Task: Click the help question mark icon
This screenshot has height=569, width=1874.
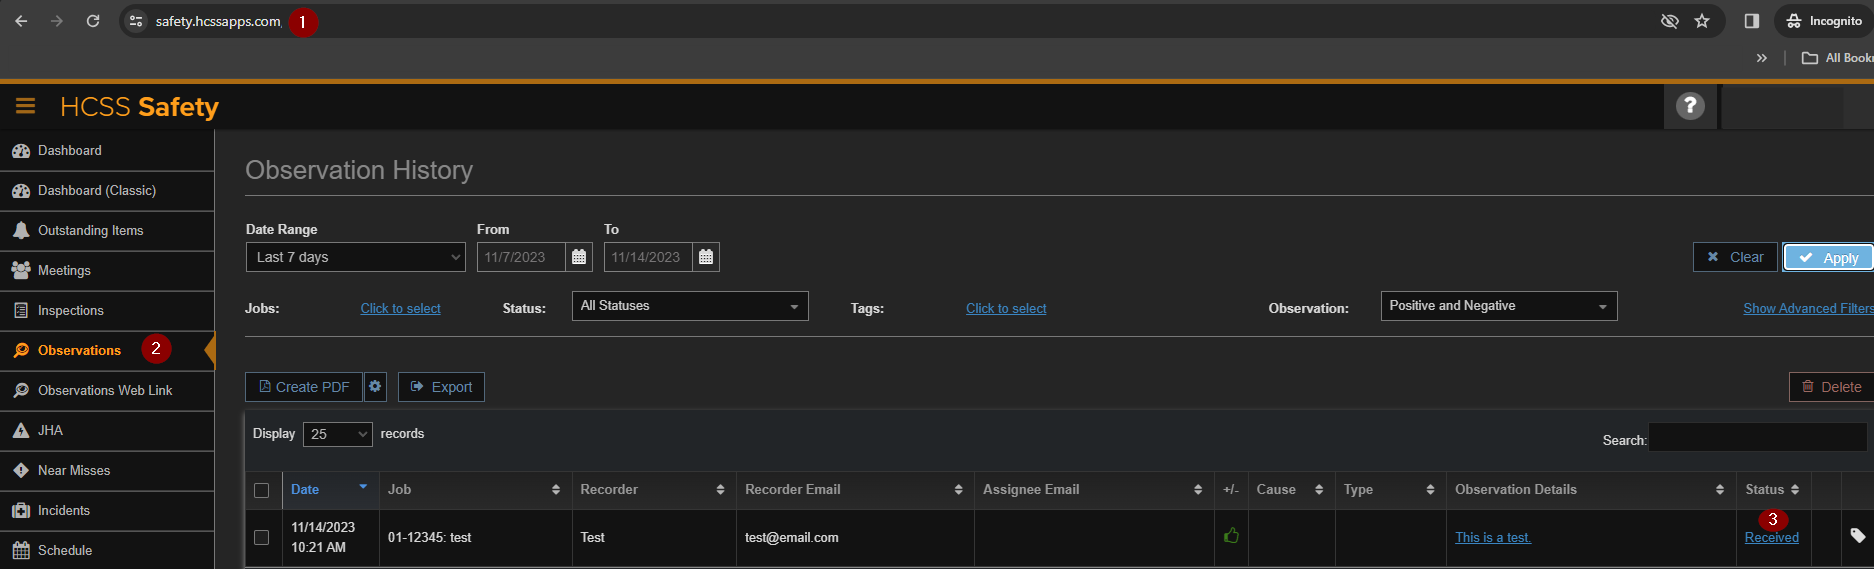Action: click(1689, 106)
